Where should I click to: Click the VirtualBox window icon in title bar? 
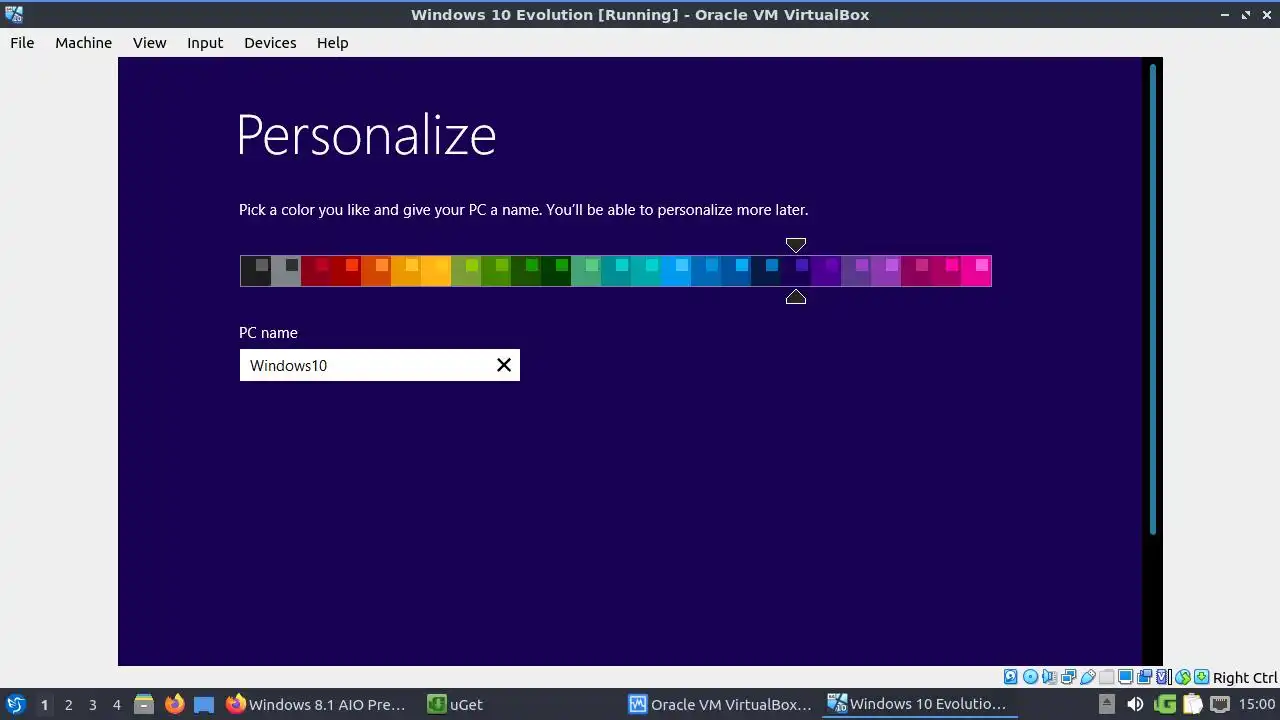tap(14, 14)
